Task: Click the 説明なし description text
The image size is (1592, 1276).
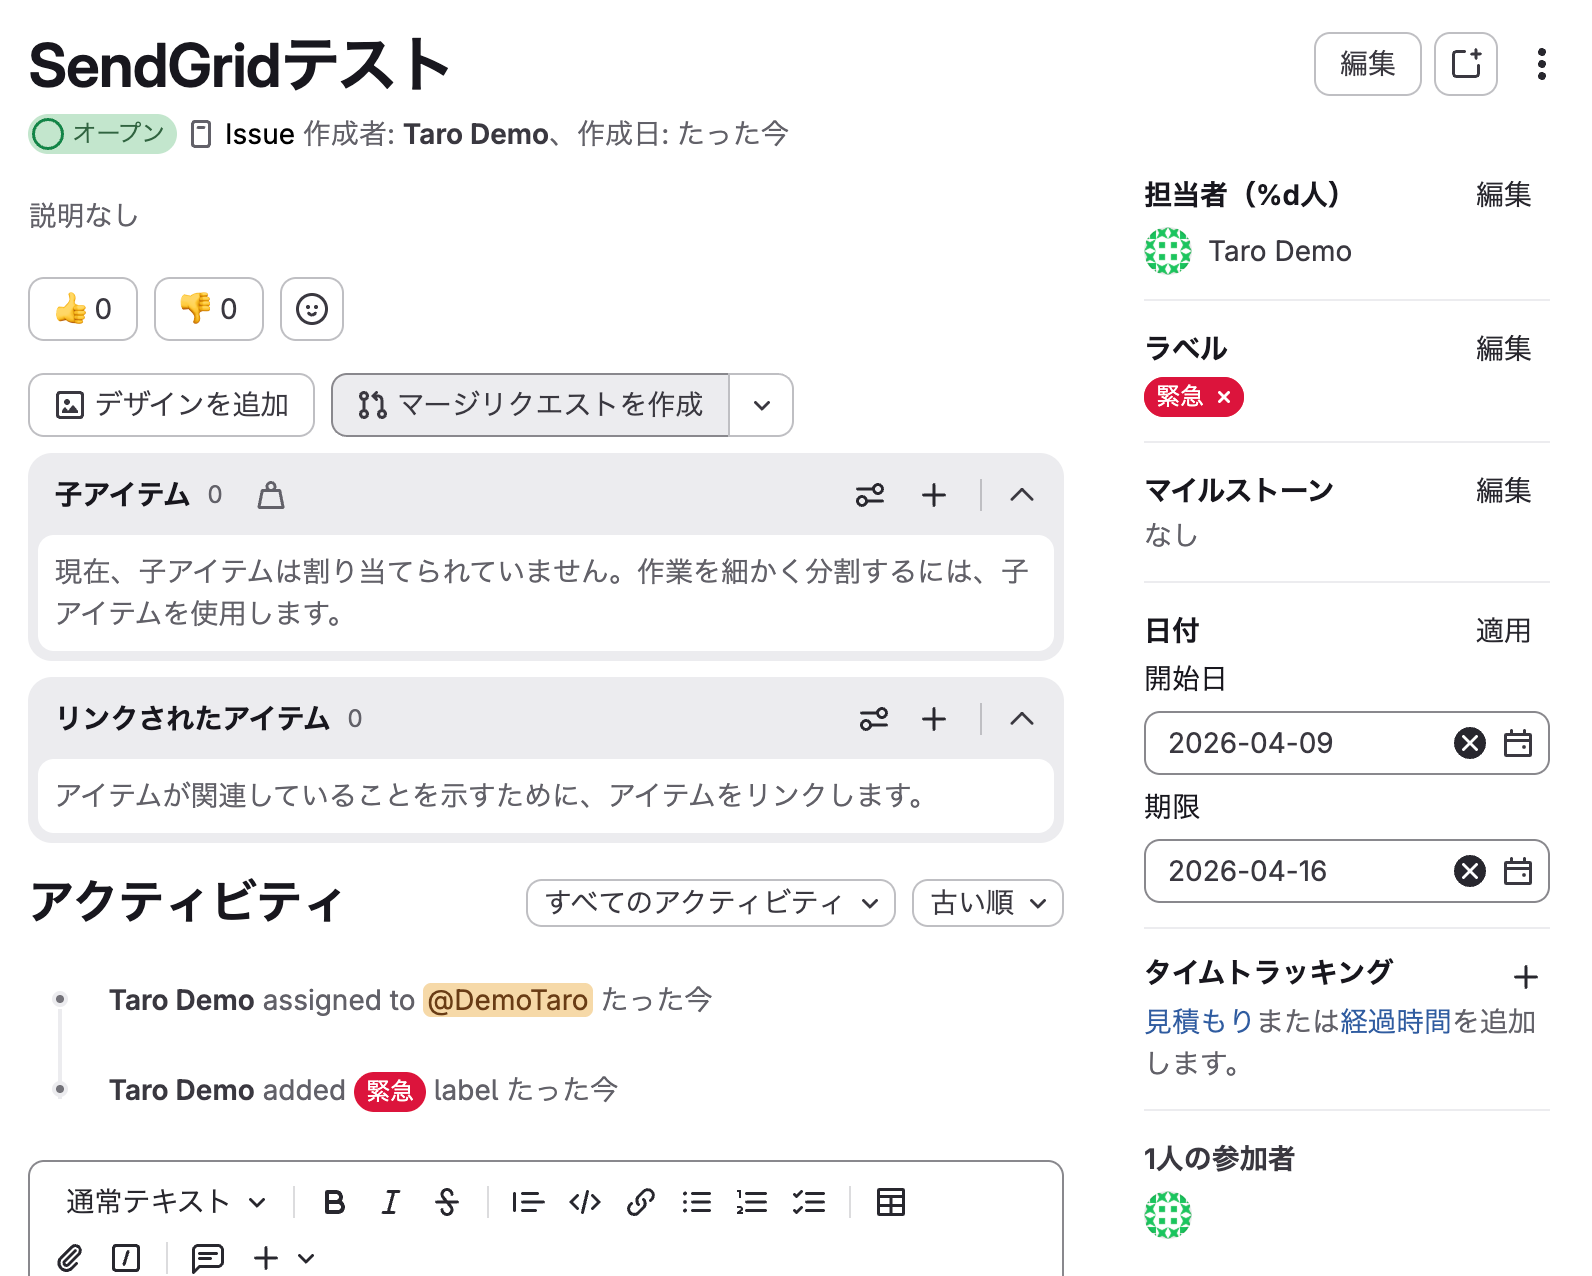Action: tap(84, 215)
